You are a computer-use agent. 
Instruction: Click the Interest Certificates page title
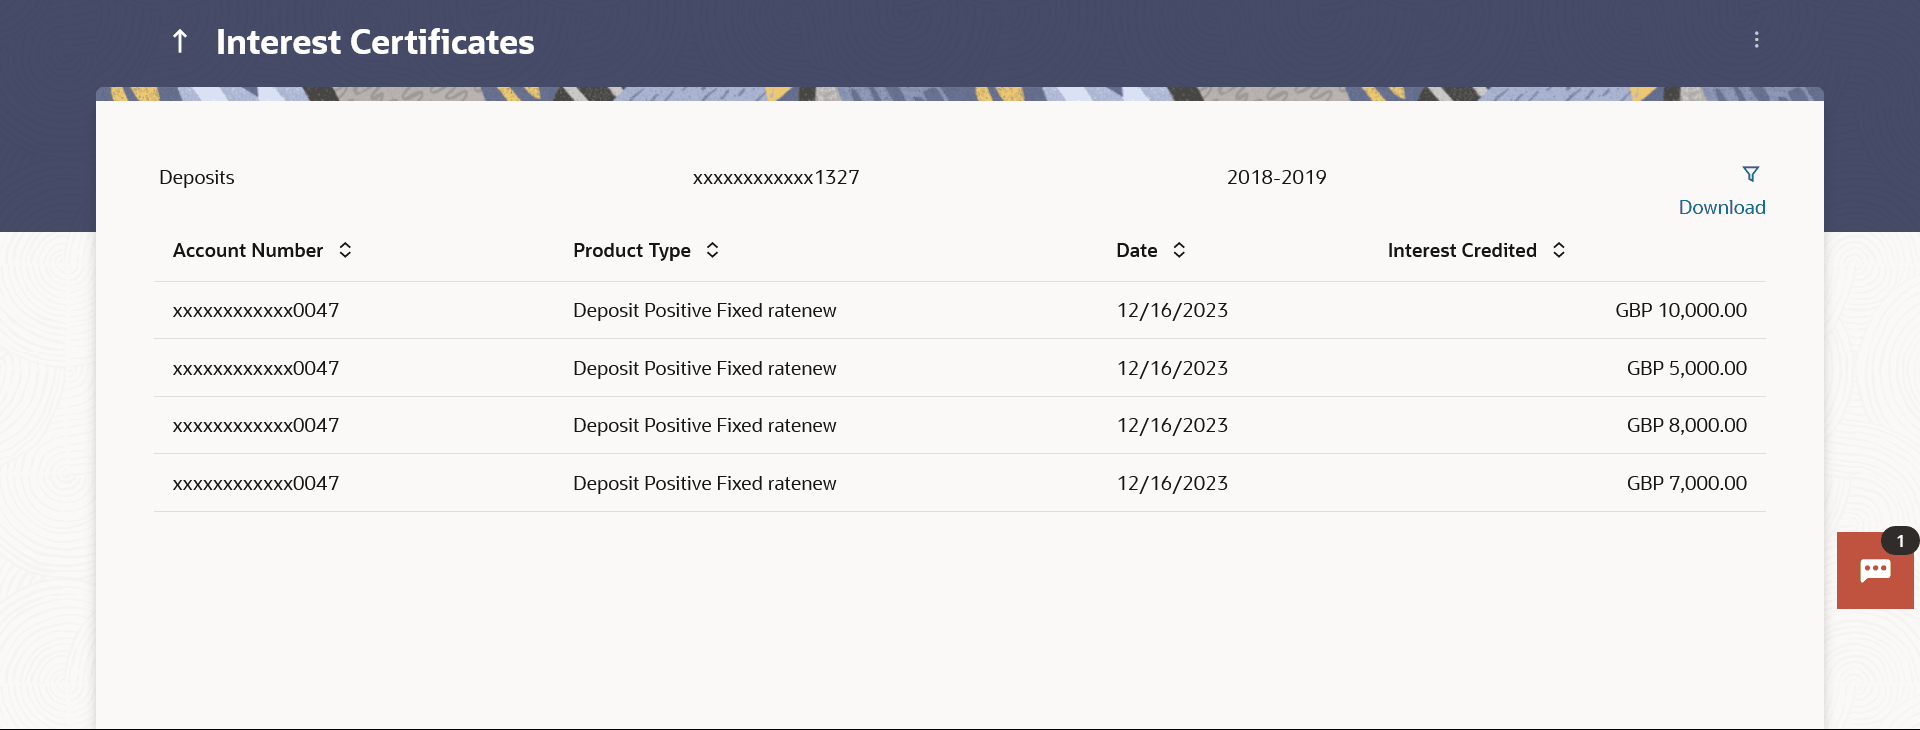pyautogui.click(x=375, y=42)
